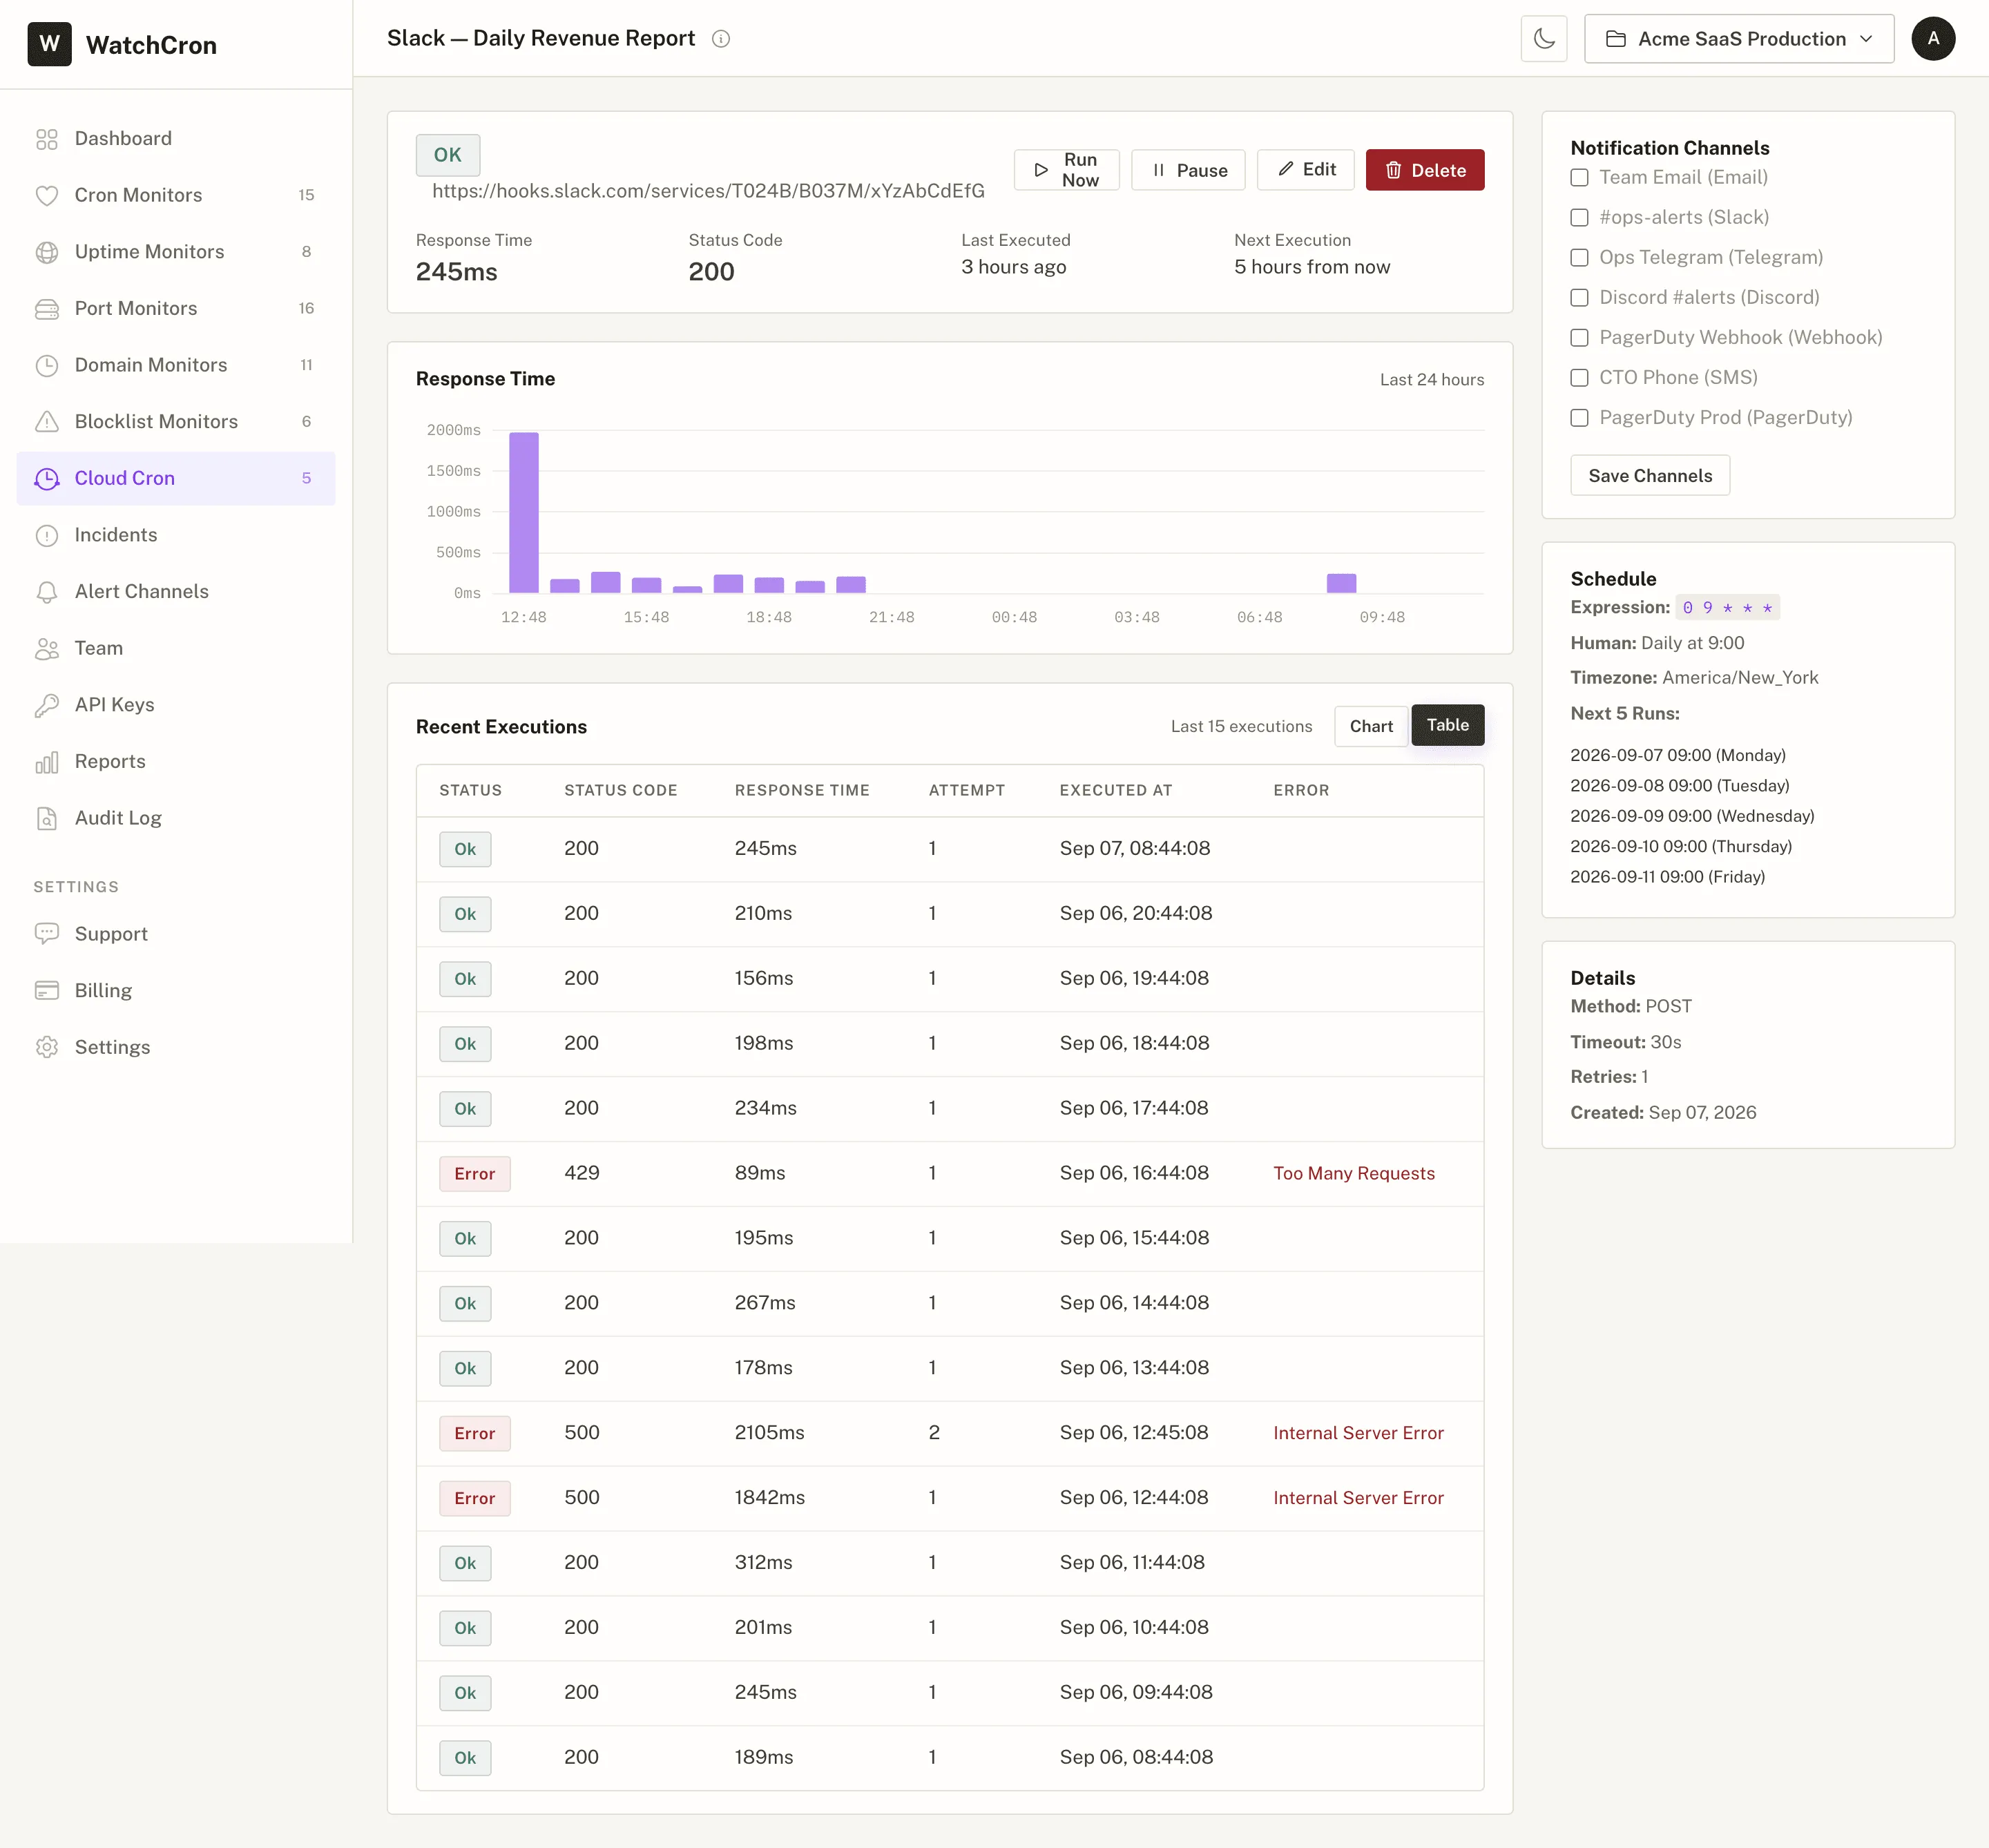
Task: Click the "Too Many Requests" error text
Action: tap(1354, 1174)
